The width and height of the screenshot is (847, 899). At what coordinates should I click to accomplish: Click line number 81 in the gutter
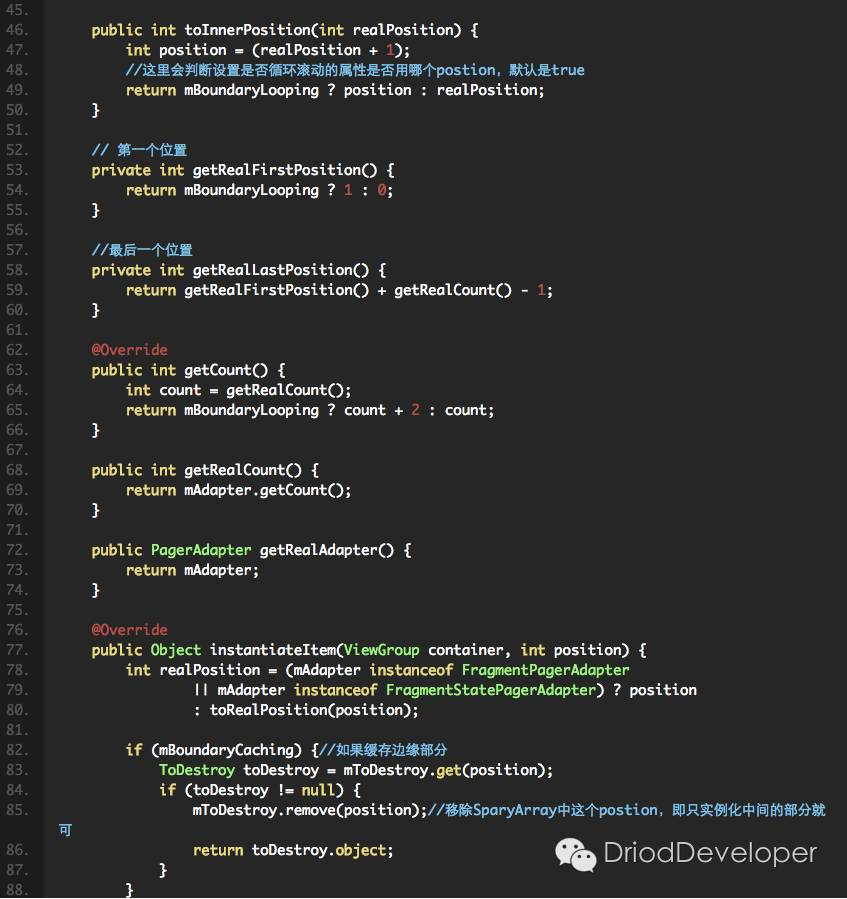(17, 730)
